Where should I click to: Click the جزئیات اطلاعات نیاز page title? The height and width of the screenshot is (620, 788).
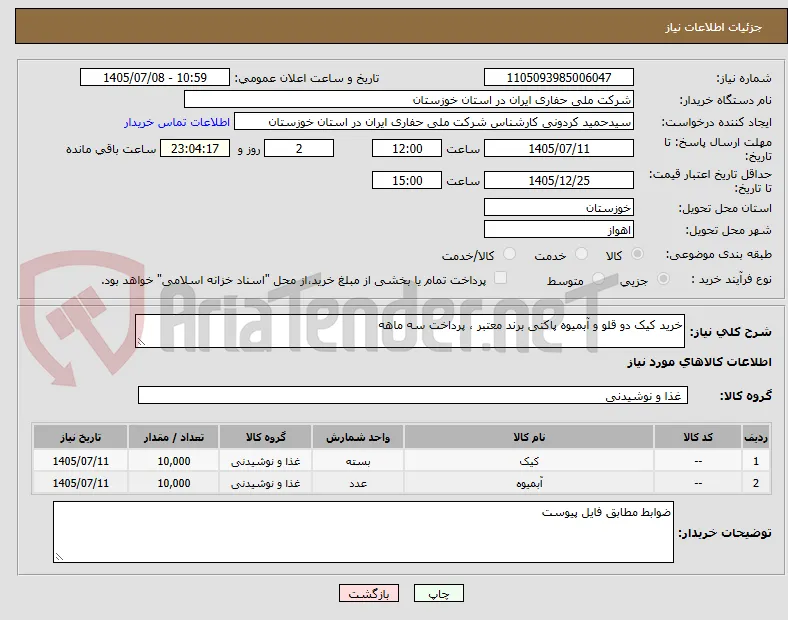coord(713,27)
